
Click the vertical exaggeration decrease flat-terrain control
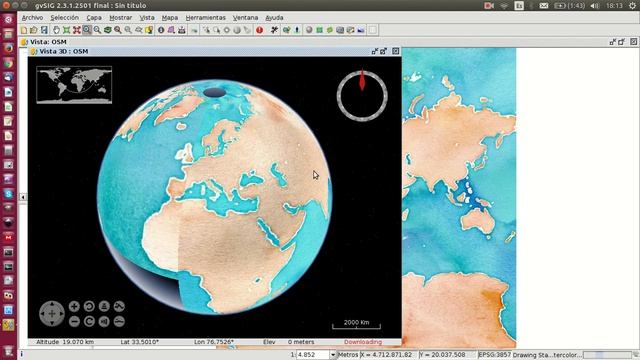click(x=119, y=322)
